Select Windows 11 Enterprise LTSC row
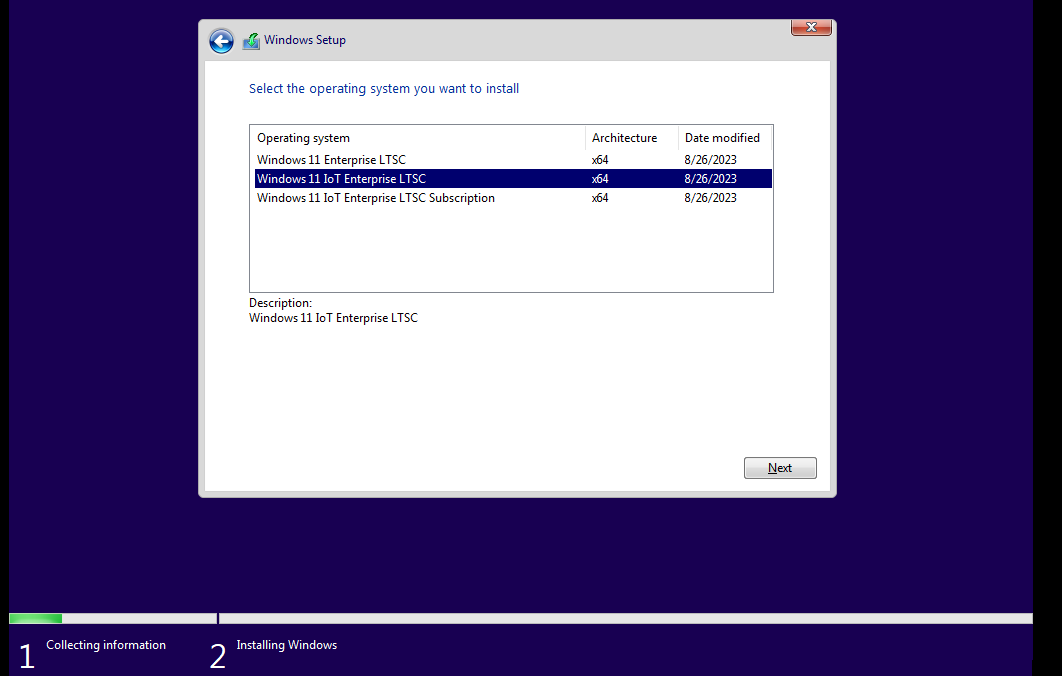The image size is (1062, 676). 513,160
